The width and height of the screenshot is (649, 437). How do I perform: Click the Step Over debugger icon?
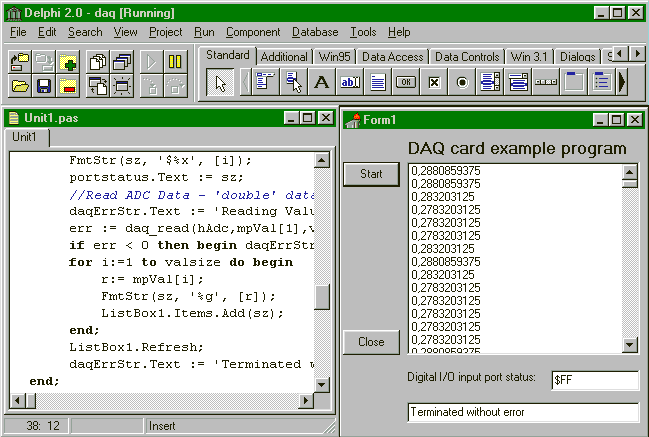(x=175, y=86)
